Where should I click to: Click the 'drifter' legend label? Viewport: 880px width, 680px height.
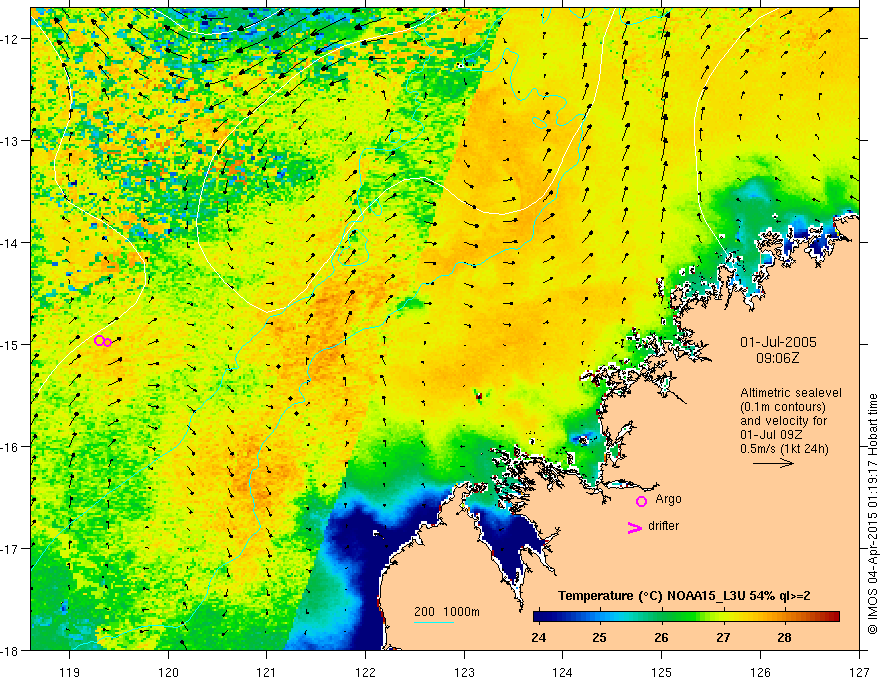[663, 526]
